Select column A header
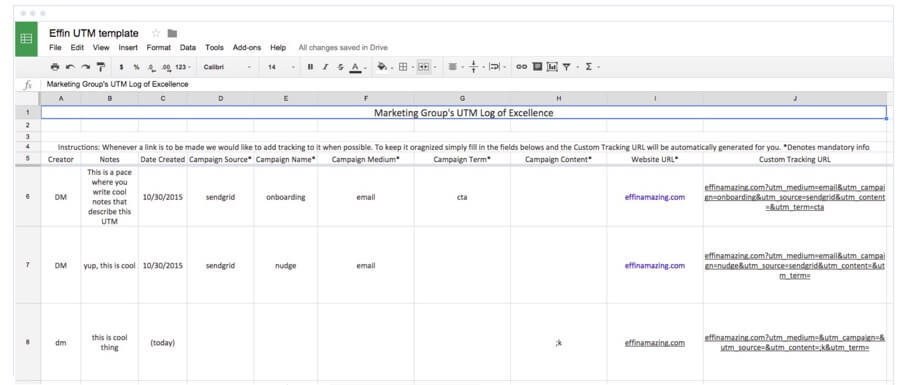Image resolution: width=901 pixels, height=385 pixels. (x=61, y=99)
